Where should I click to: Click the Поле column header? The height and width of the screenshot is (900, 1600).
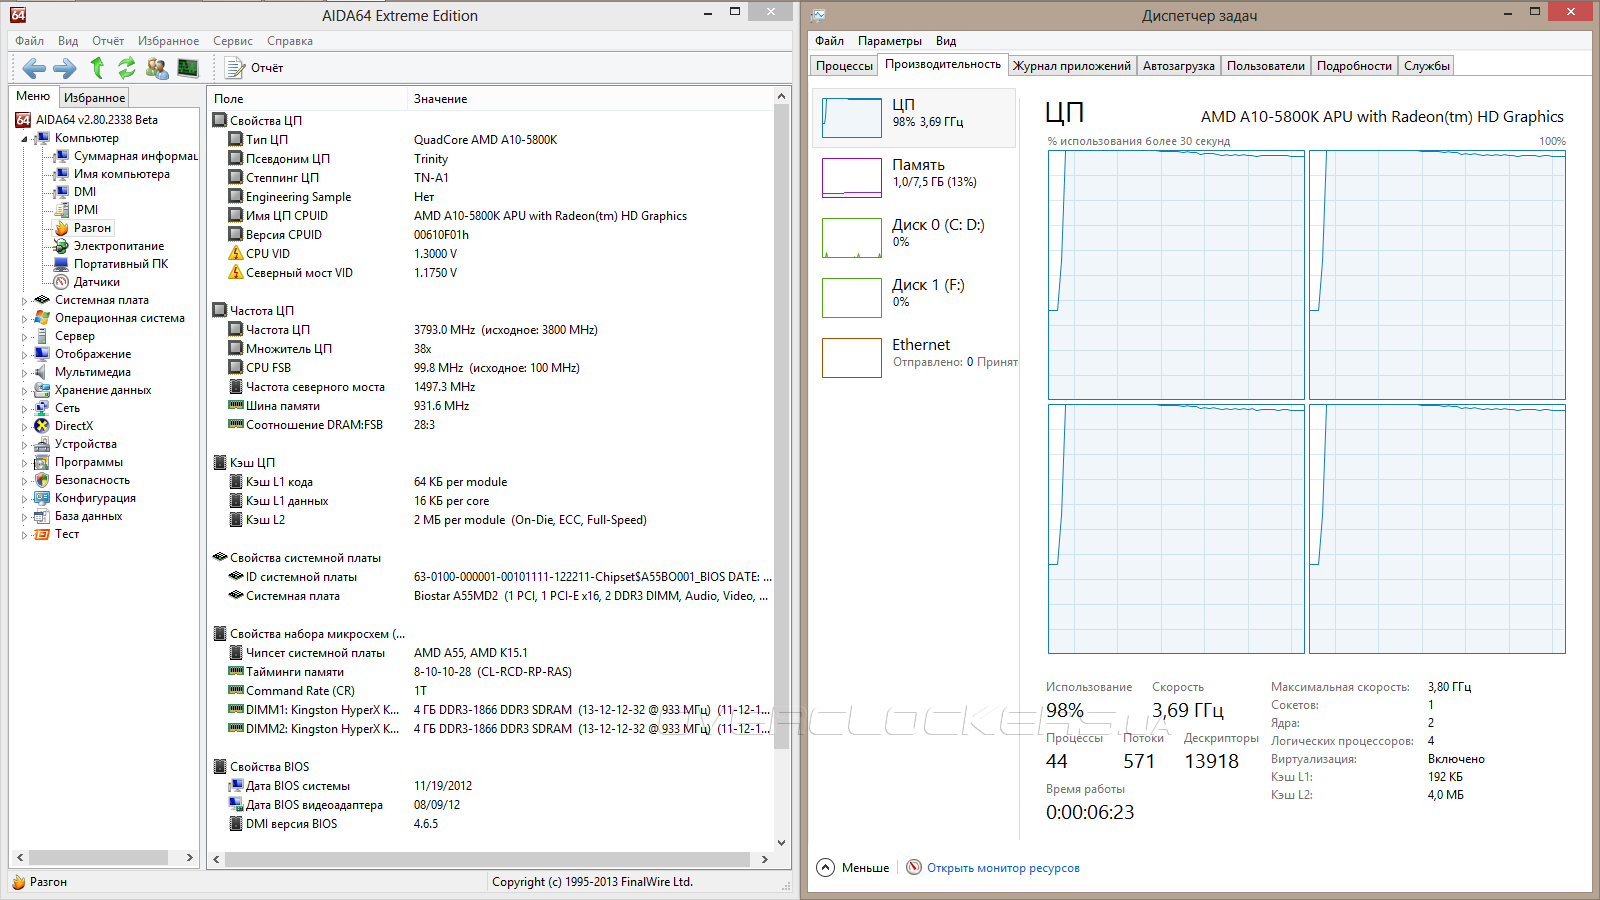(308, 99)
